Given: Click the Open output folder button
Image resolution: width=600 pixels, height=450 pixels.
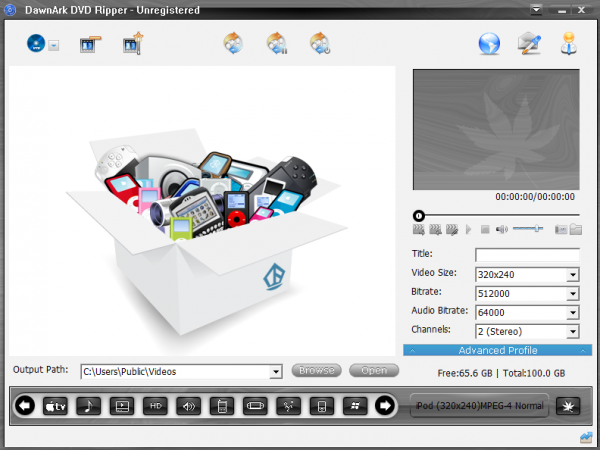Looking at the screenshot, I should click(374, 370).
